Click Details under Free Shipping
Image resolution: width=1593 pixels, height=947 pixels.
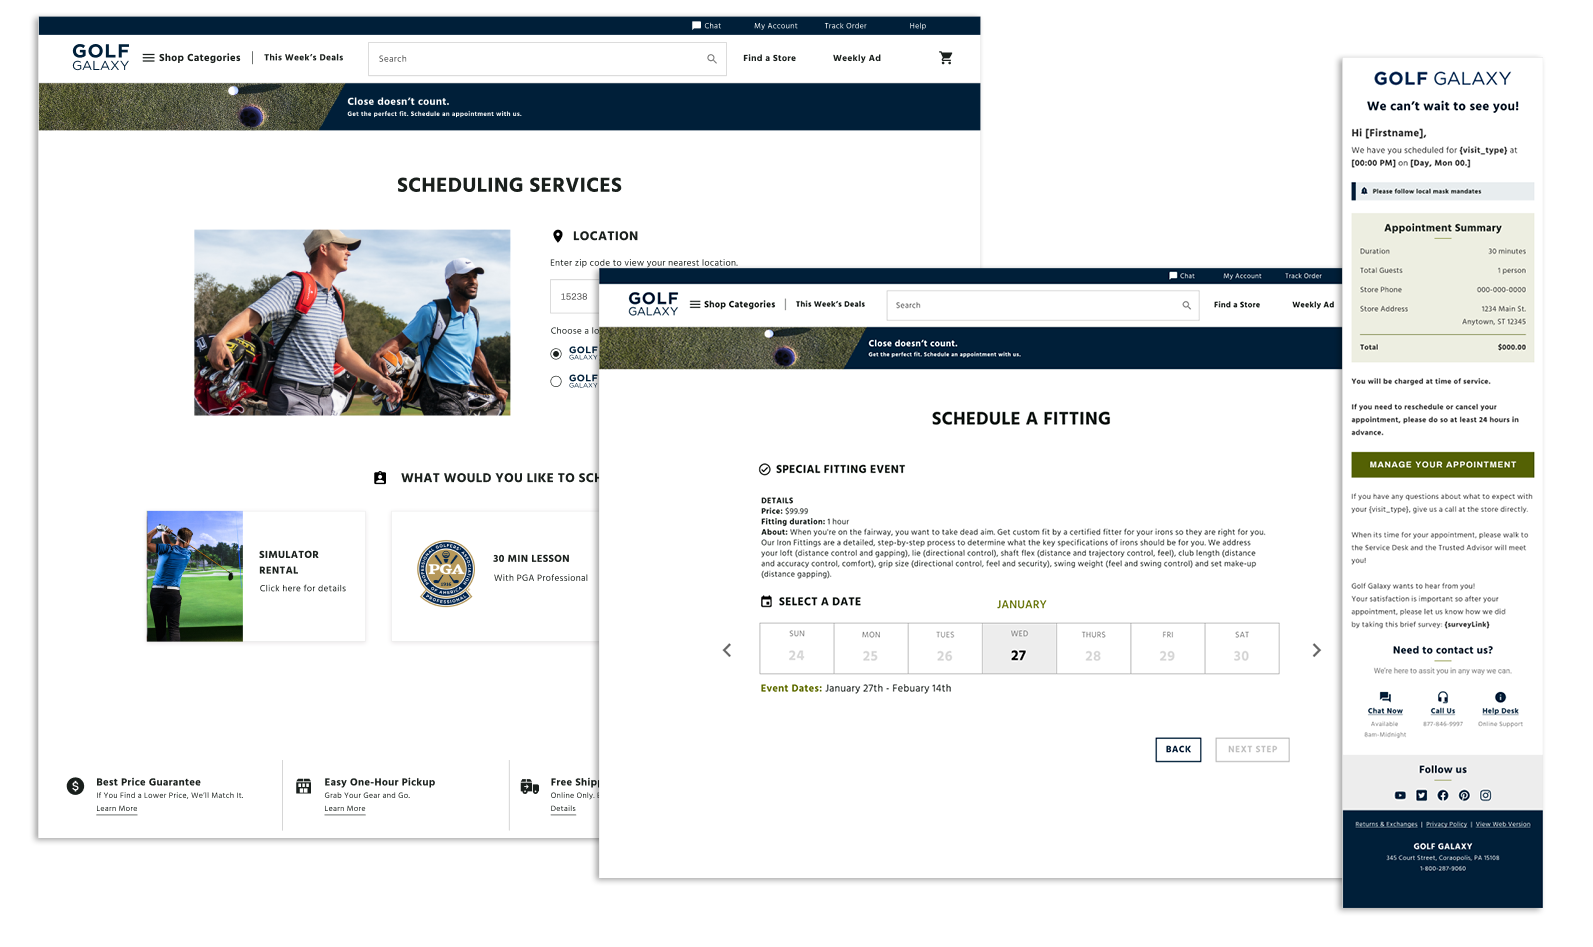[563, 809]
